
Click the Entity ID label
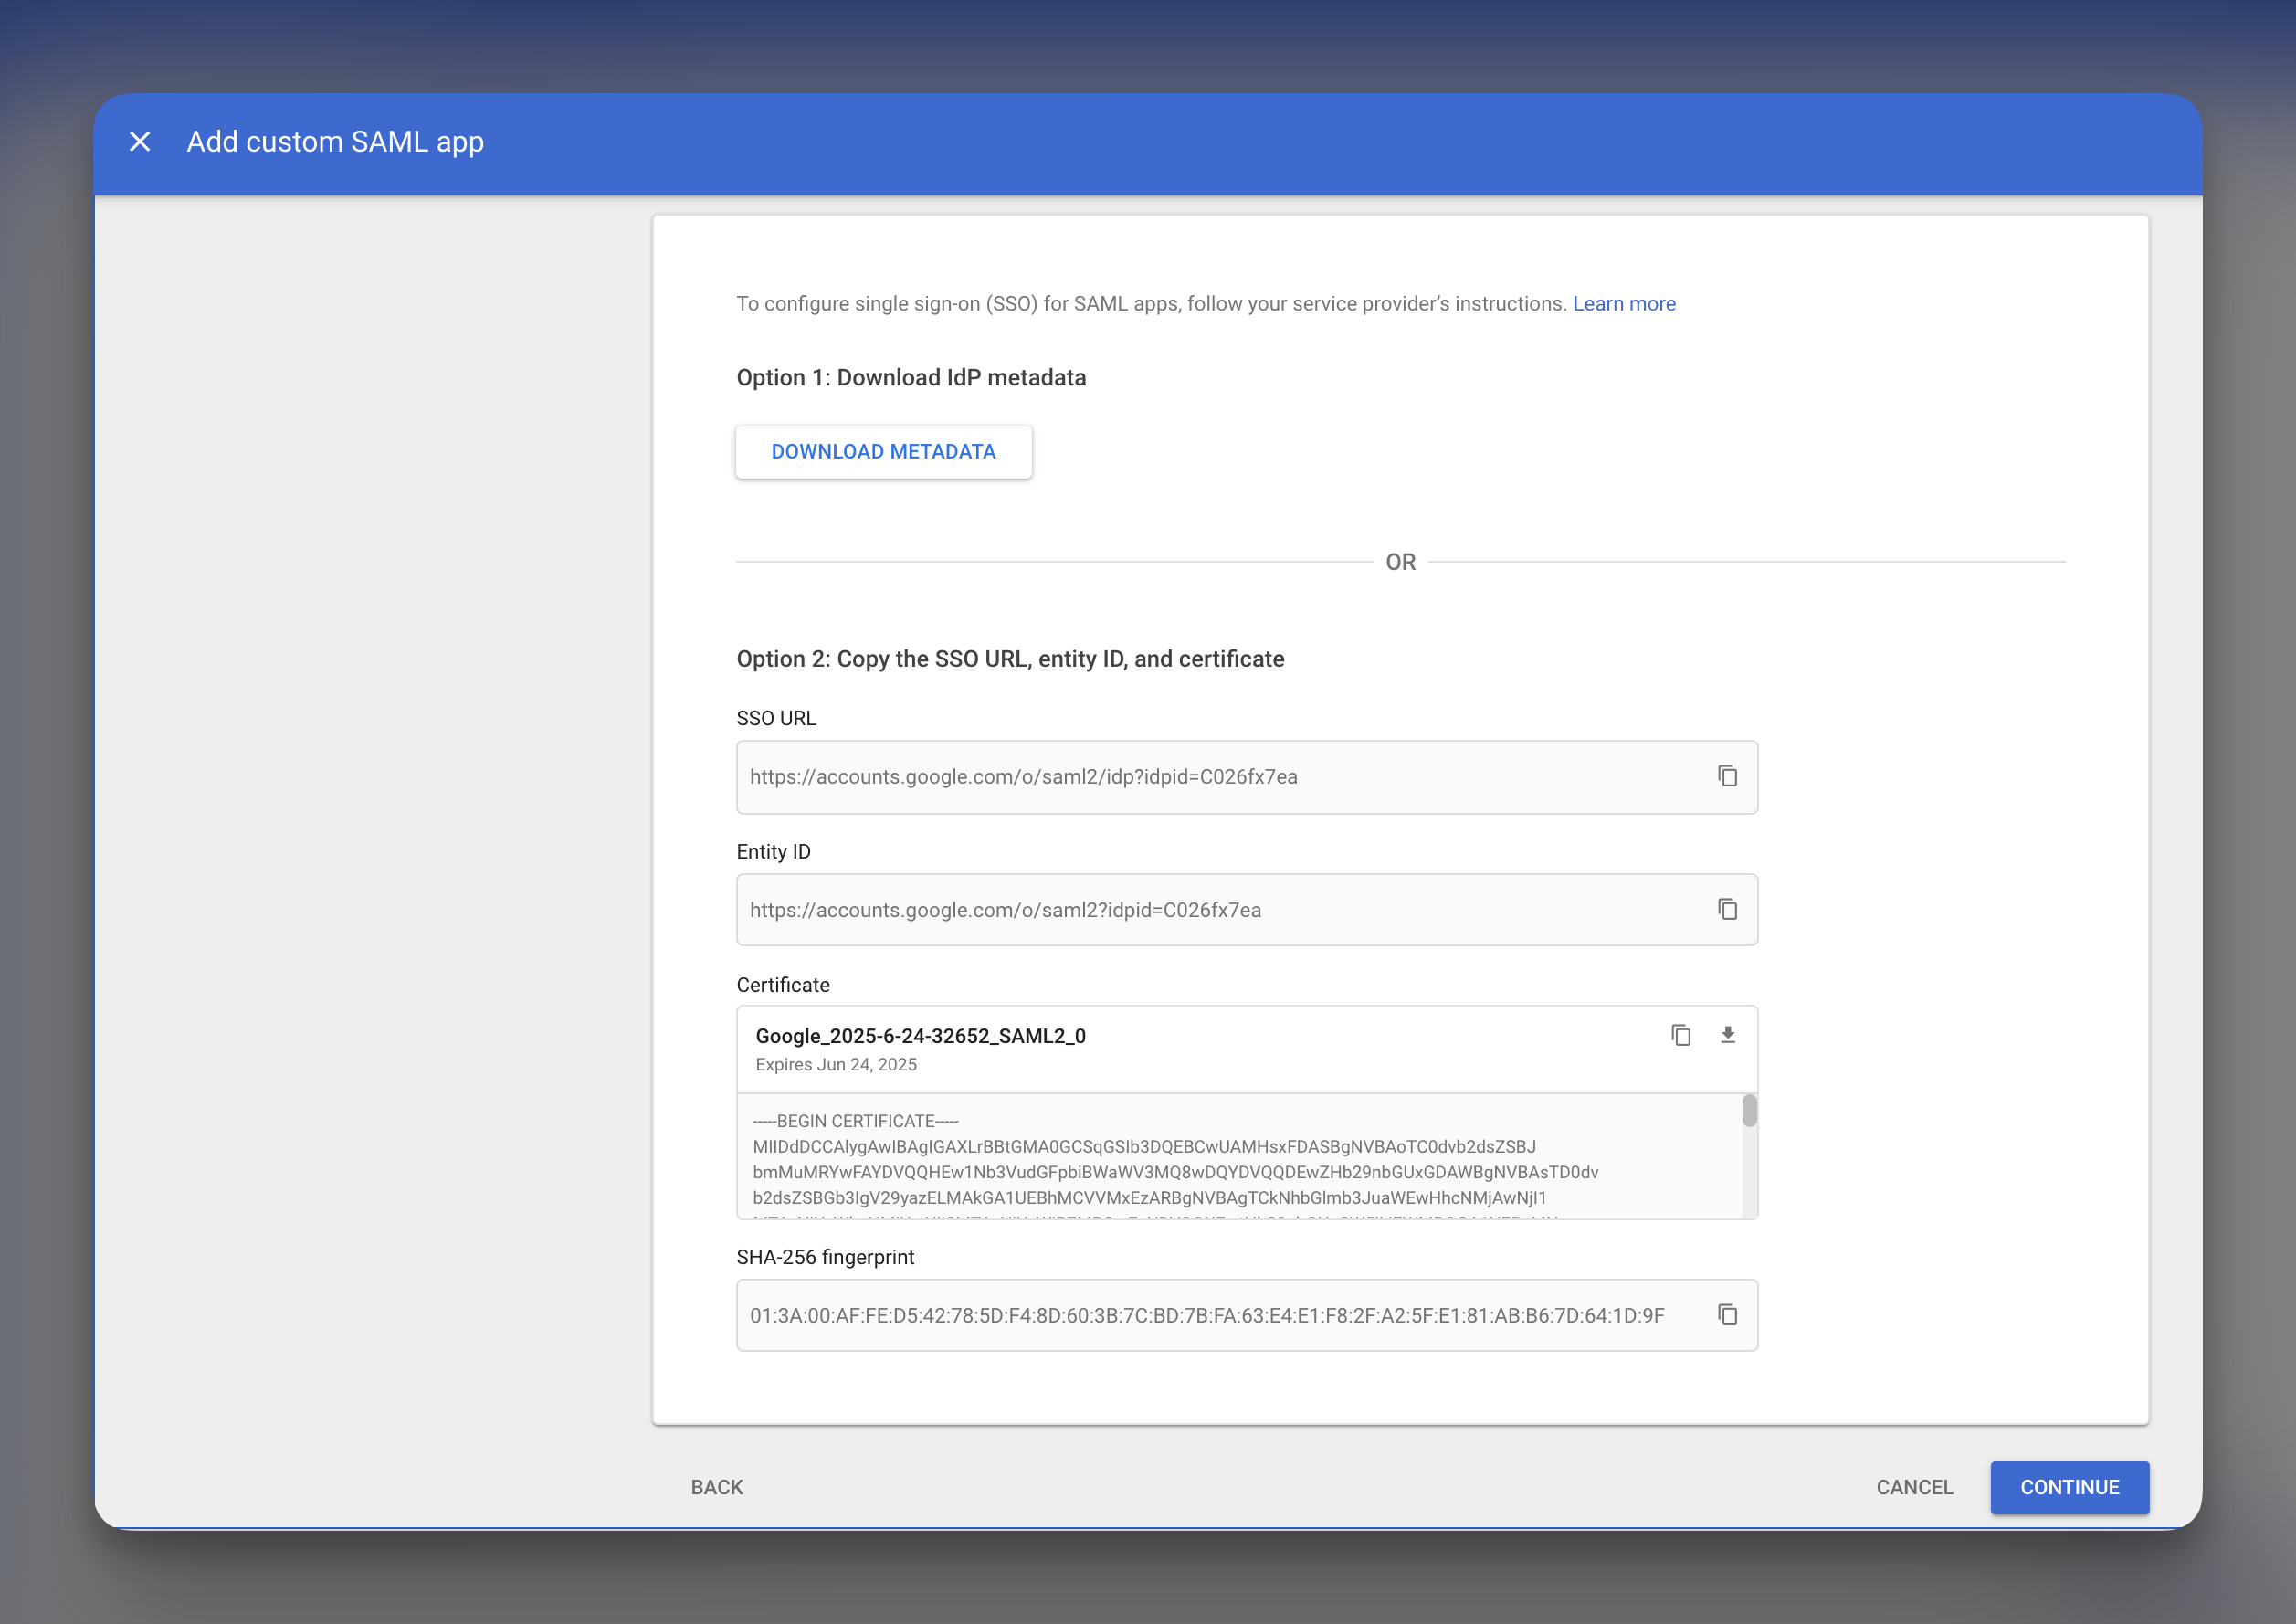click(773, 852)
